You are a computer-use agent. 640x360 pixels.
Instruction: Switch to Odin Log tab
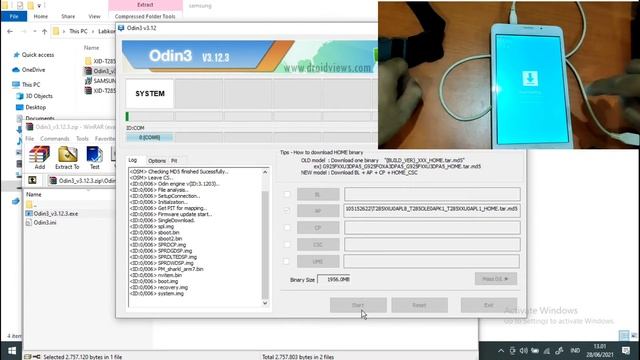pyautogui.click(x=133, y=160)
